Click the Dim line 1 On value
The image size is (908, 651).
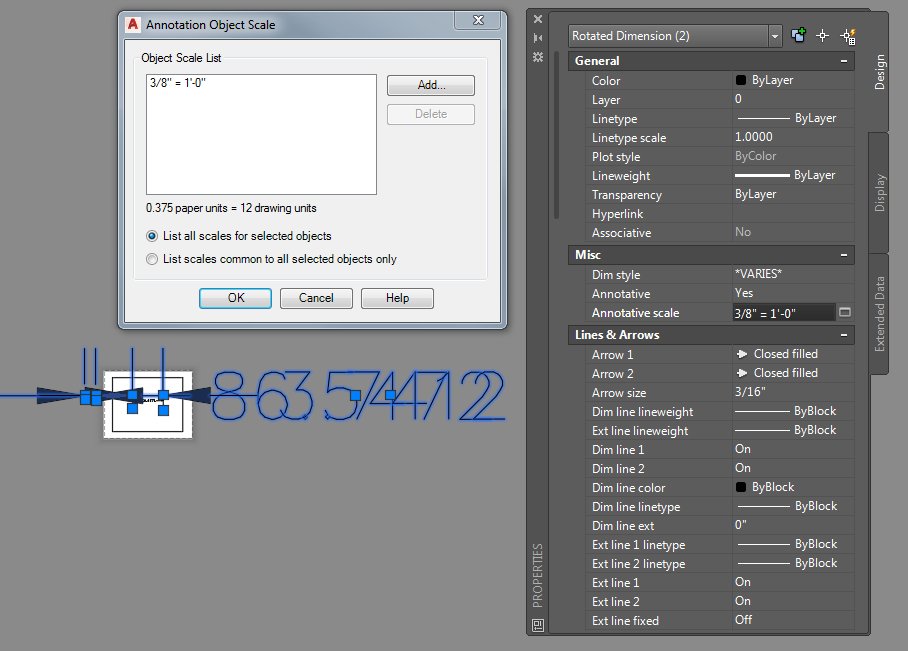793,449
